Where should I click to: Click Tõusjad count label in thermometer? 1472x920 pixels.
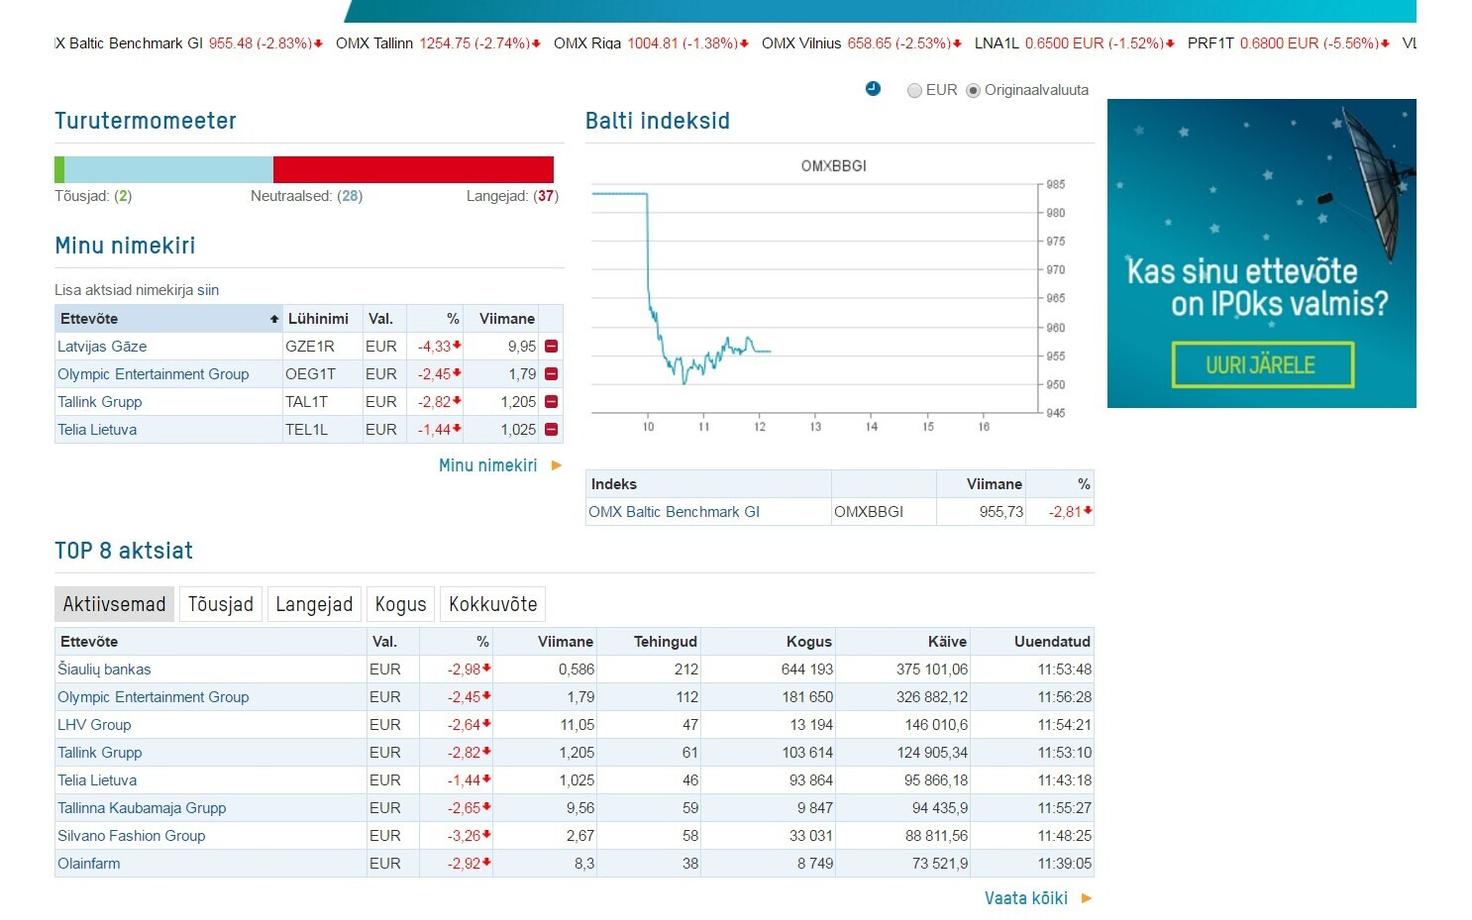click(93, 196)
